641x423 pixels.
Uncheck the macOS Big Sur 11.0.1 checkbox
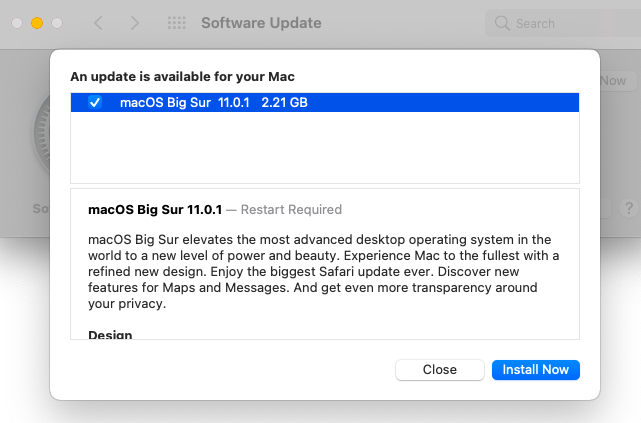[95, 102]
